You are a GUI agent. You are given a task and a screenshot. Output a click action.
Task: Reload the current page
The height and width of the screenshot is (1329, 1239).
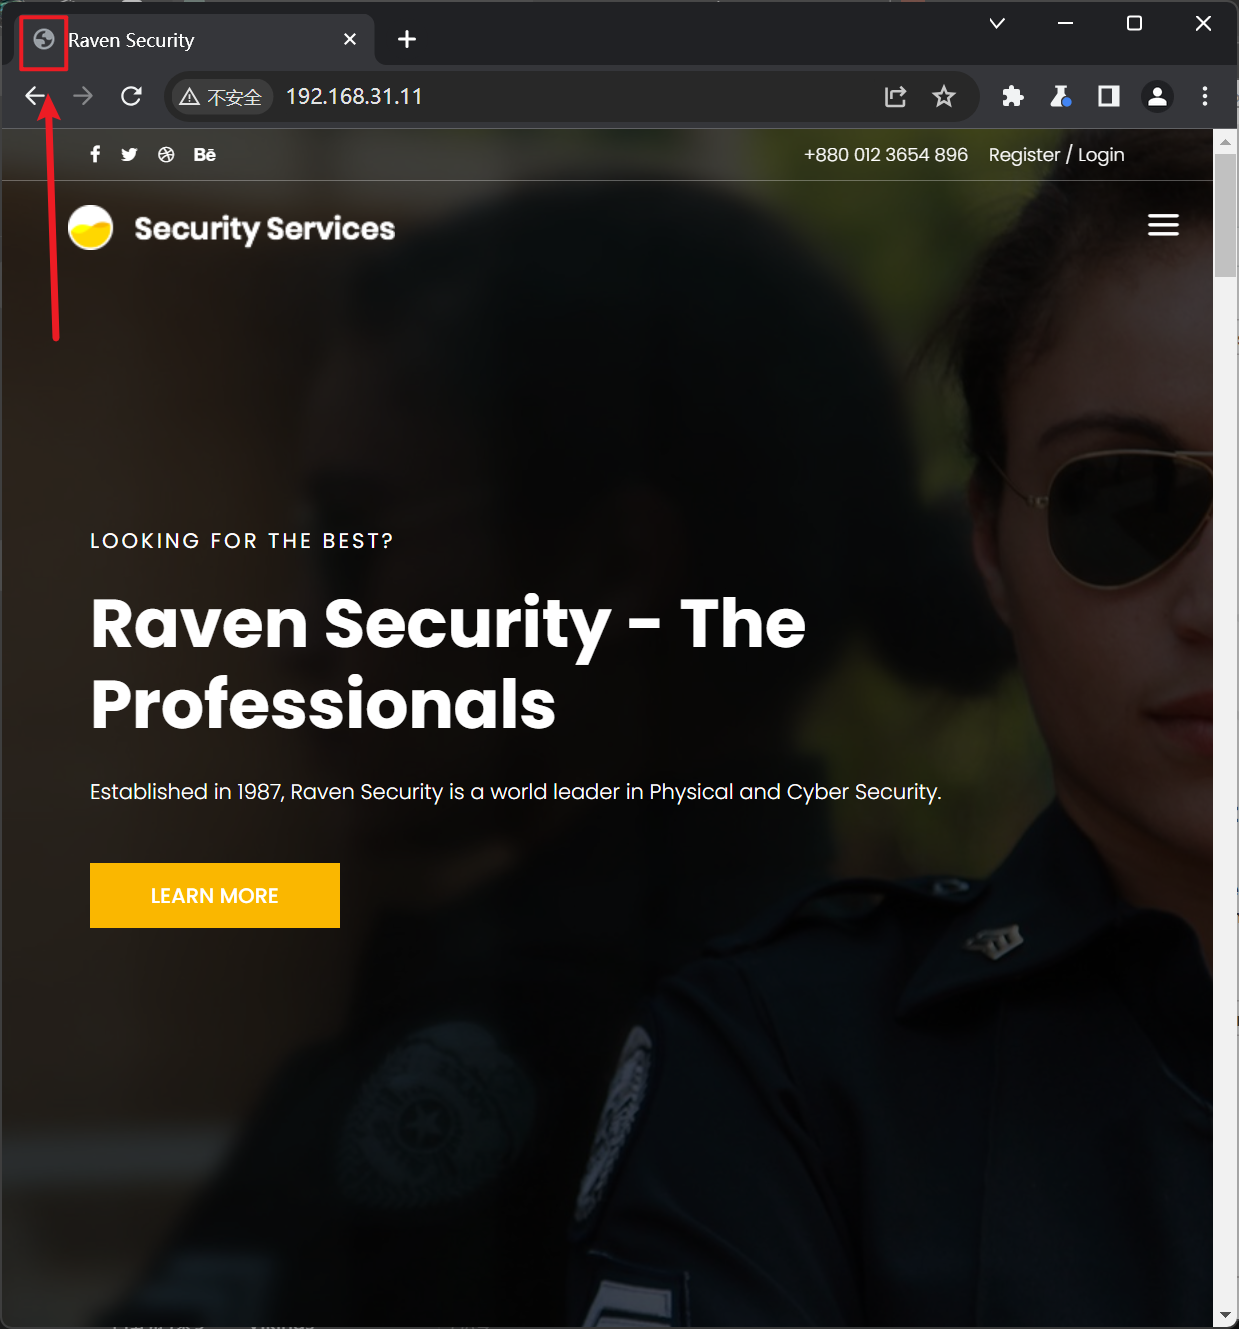pos(131,96)
